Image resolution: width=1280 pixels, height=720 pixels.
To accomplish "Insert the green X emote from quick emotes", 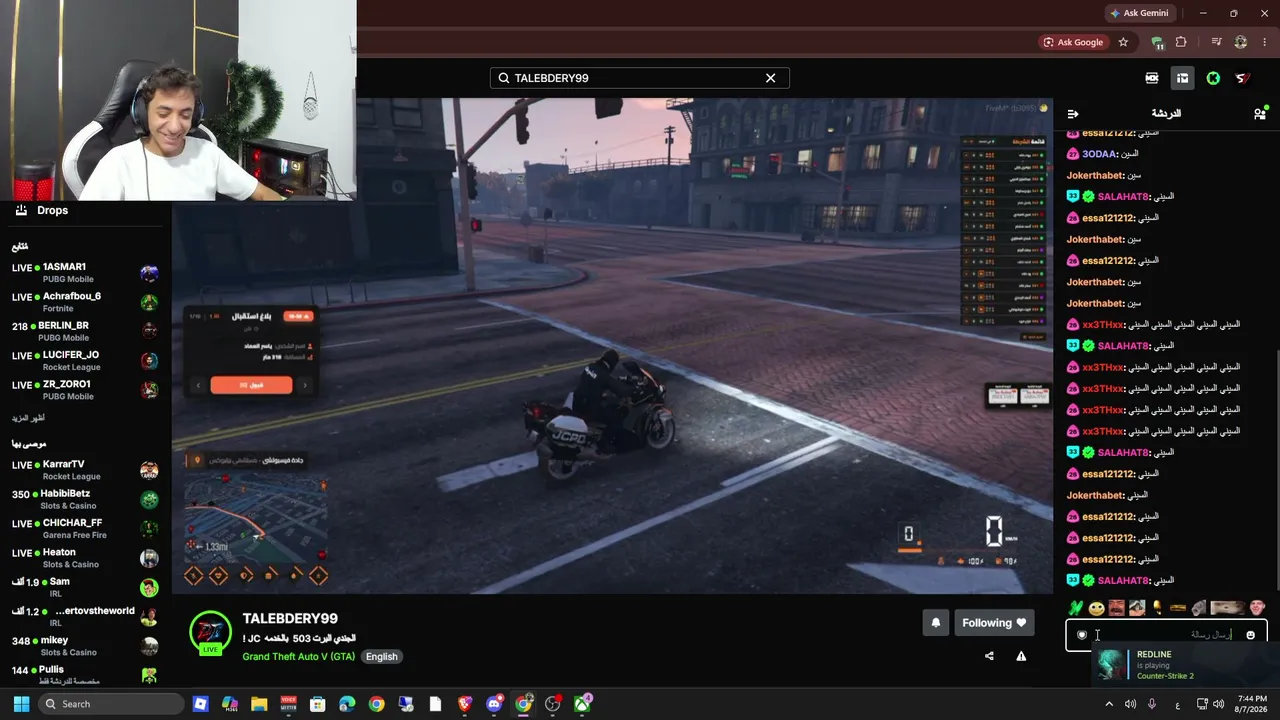I will (1075, 607).
